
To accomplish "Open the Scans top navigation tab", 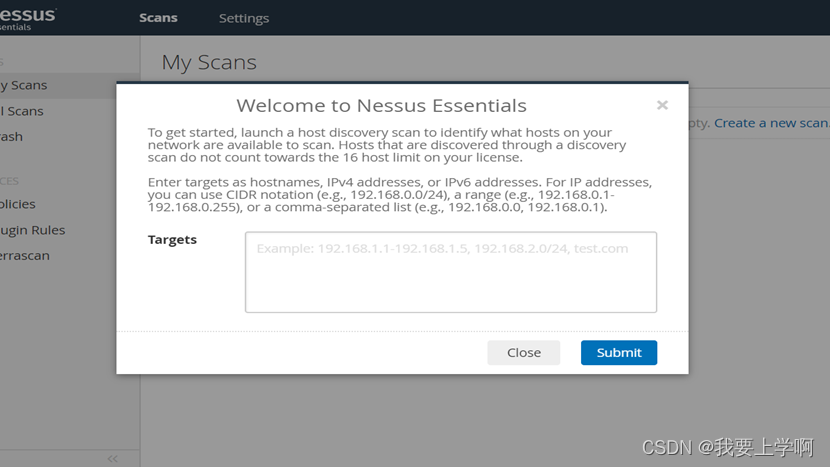I will click(158, 18).
